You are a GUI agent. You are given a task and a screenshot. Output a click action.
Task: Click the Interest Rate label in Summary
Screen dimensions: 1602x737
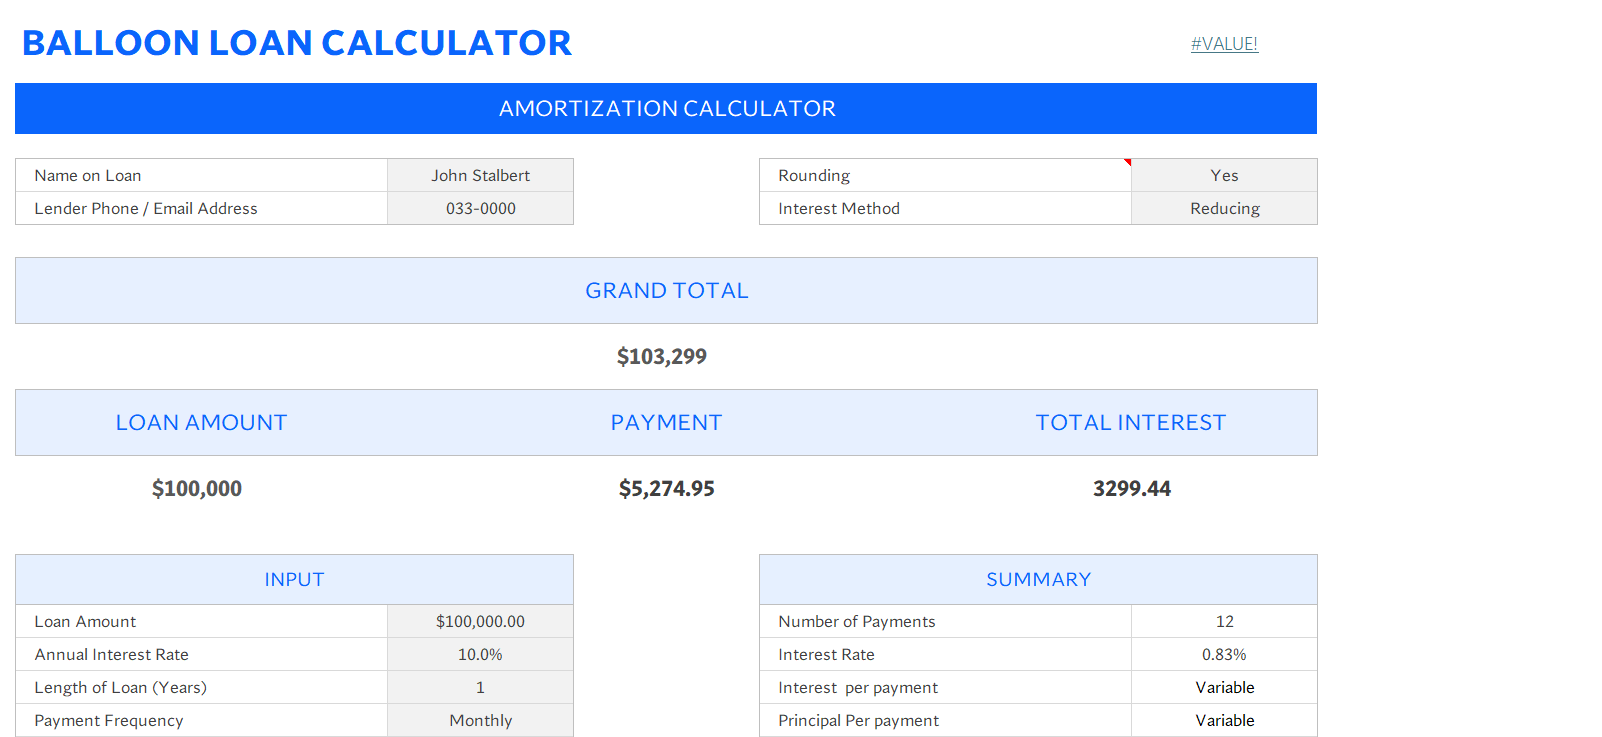(x=826, y=654)
